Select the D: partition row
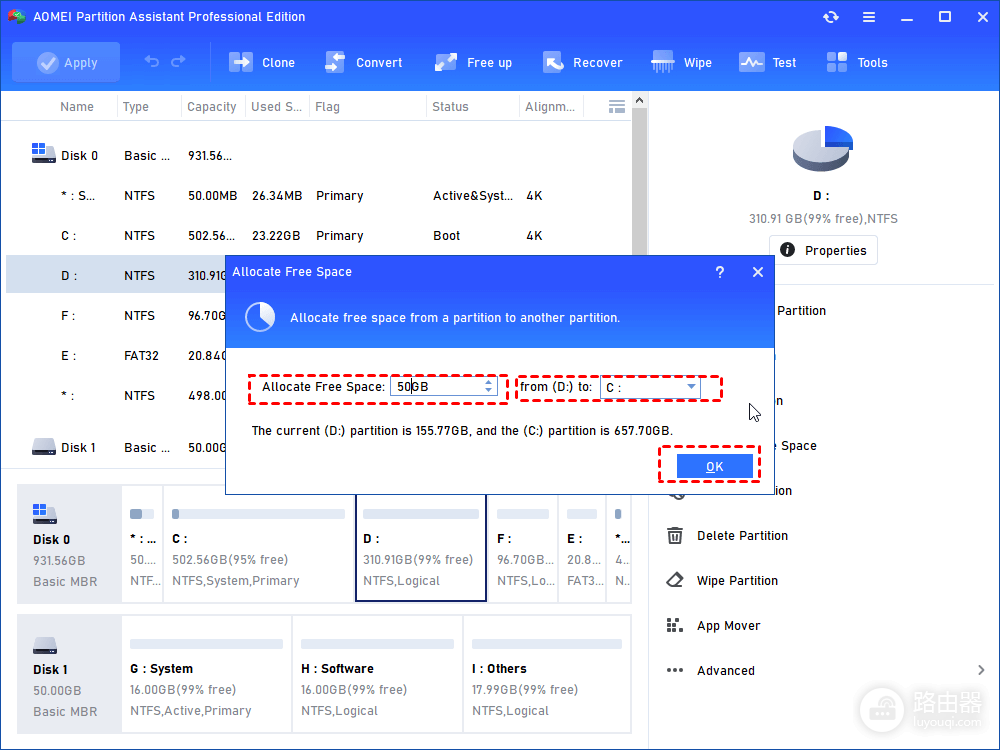This screenshot has width=1000, height=750. (116, 276)
